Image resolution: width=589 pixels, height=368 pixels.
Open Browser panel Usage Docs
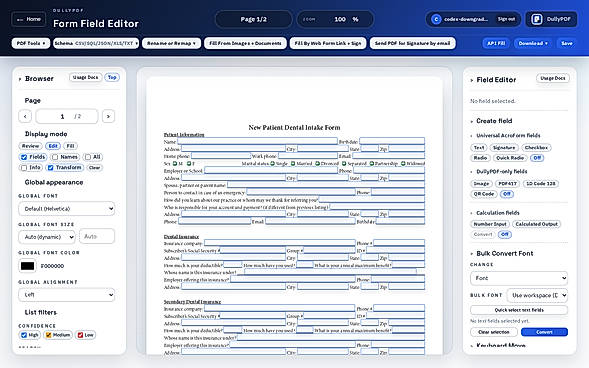(x=85, y=77)
